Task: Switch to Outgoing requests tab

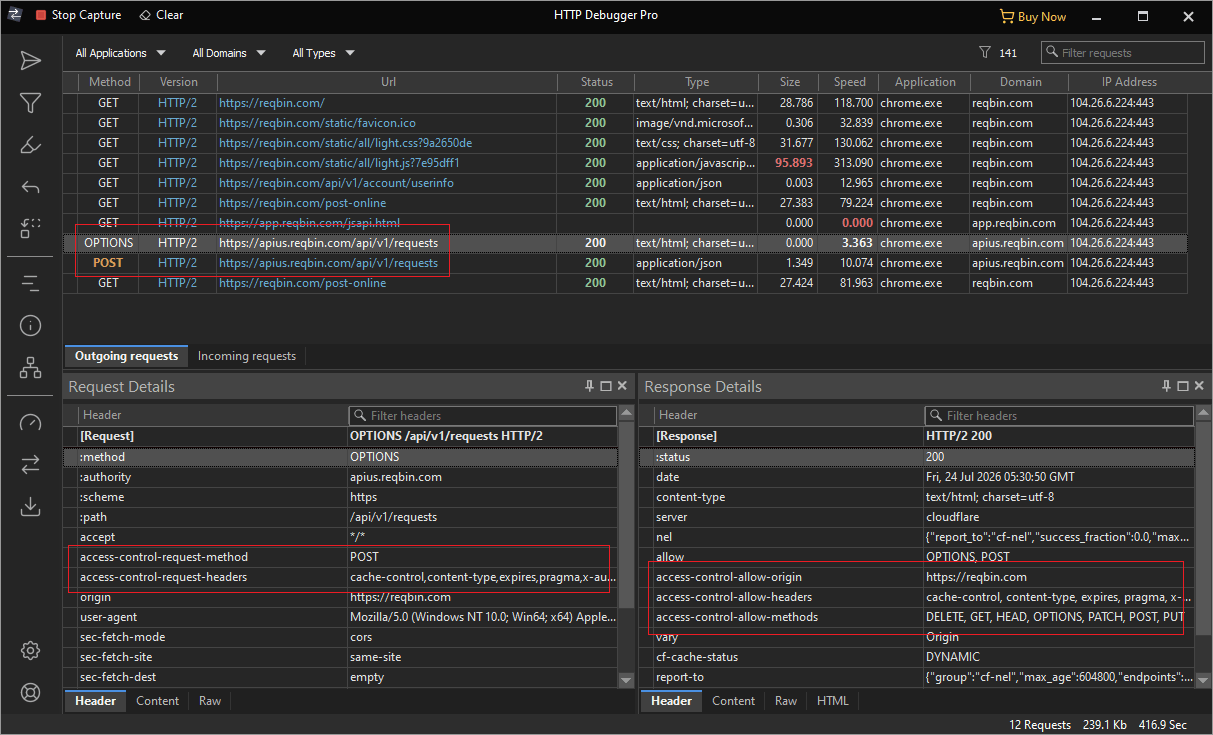Action: point(126,356)
